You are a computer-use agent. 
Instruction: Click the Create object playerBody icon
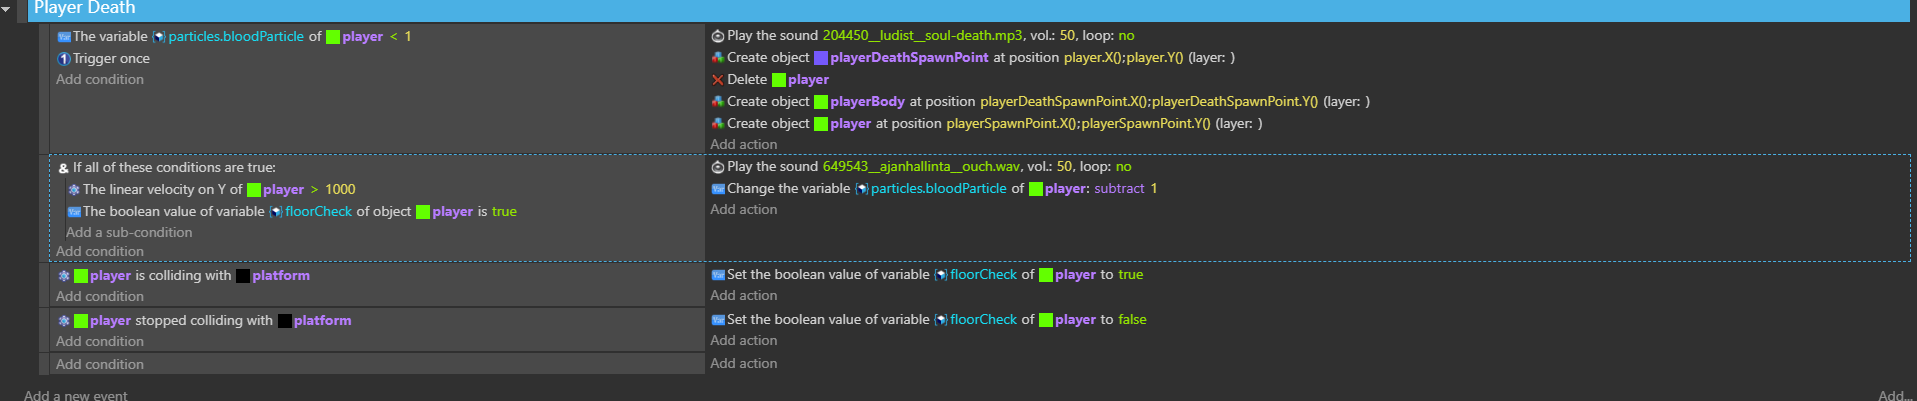(717, 102)
